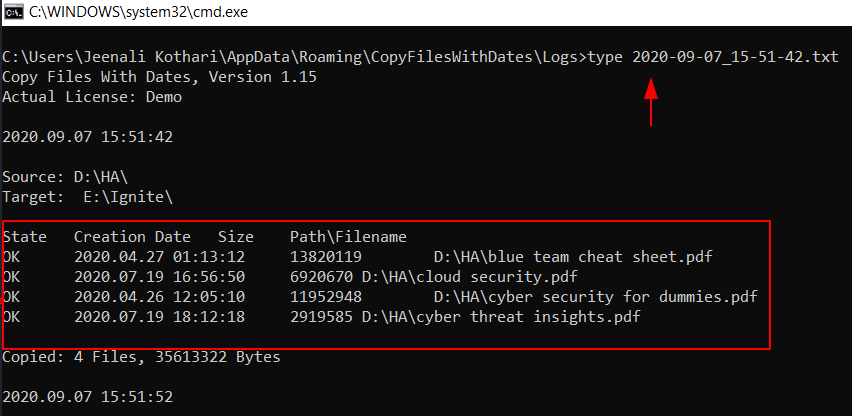
Task: Click the log filename 2020-09-07_15-51-42.txt
Action: pos(735,56)
